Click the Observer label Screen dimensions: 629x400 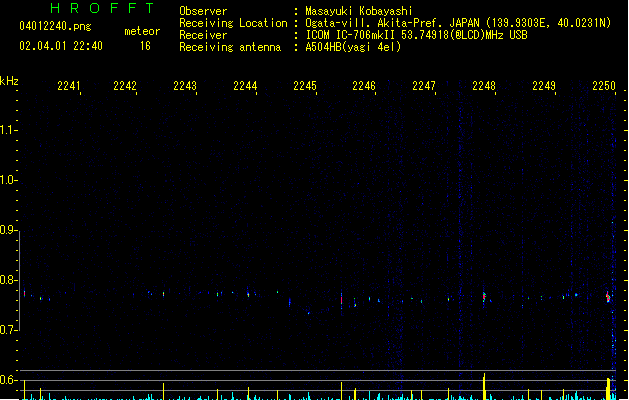pyautogui.click(x=203, y=11)
